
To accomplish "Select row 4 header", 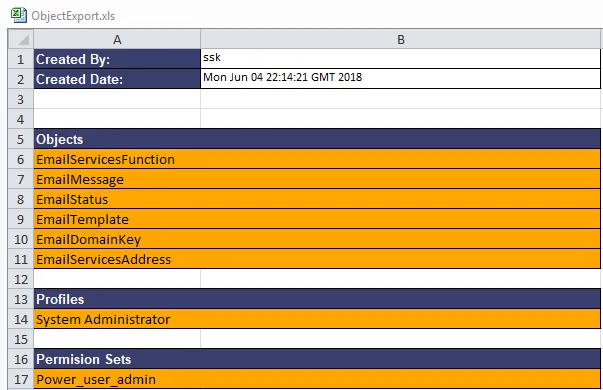I will point(21,119).
